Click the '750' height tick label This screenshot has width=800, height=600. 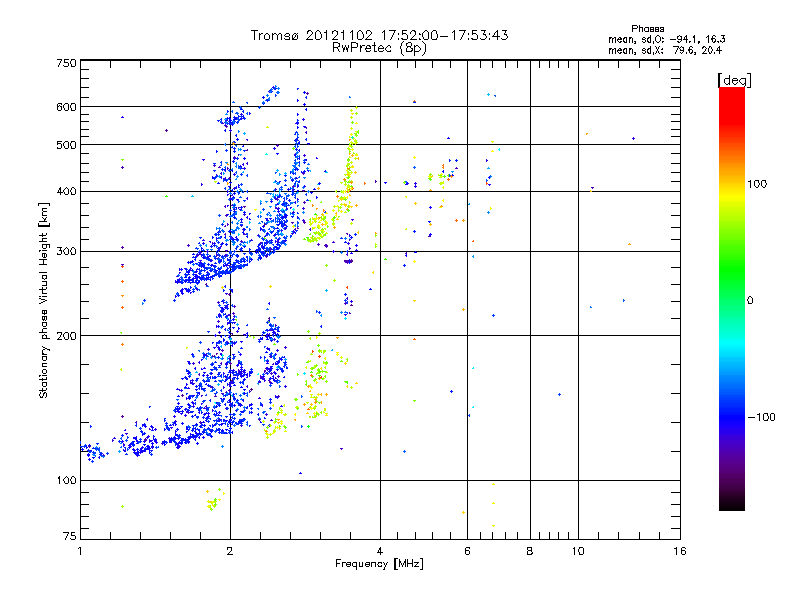coord(66,63)
